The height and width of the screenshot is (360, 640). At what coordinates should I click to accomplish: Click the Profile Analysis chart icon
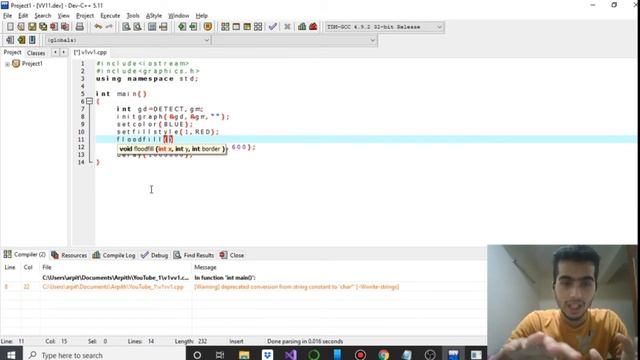302,27
